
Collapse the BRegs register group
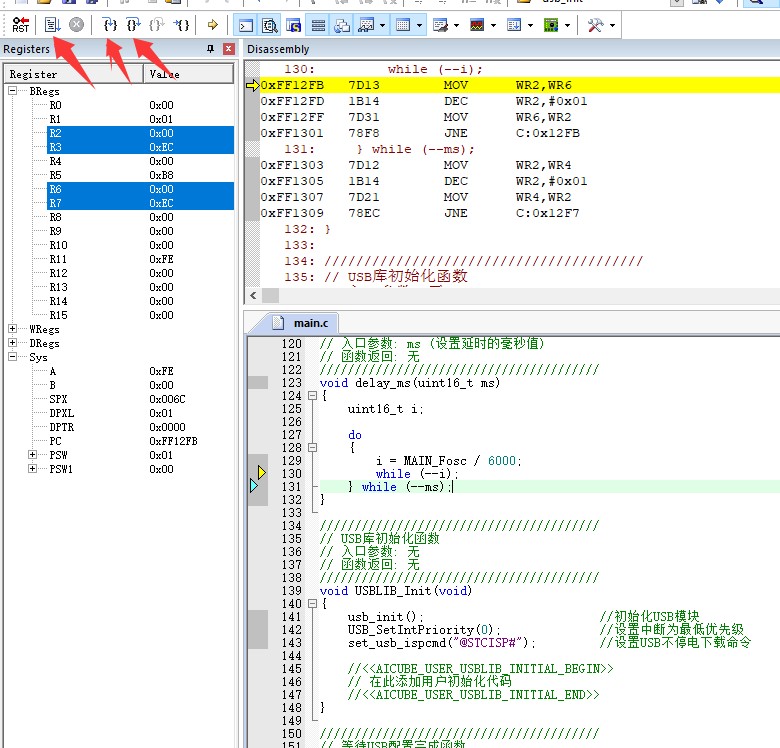click(x=13, y=91)
